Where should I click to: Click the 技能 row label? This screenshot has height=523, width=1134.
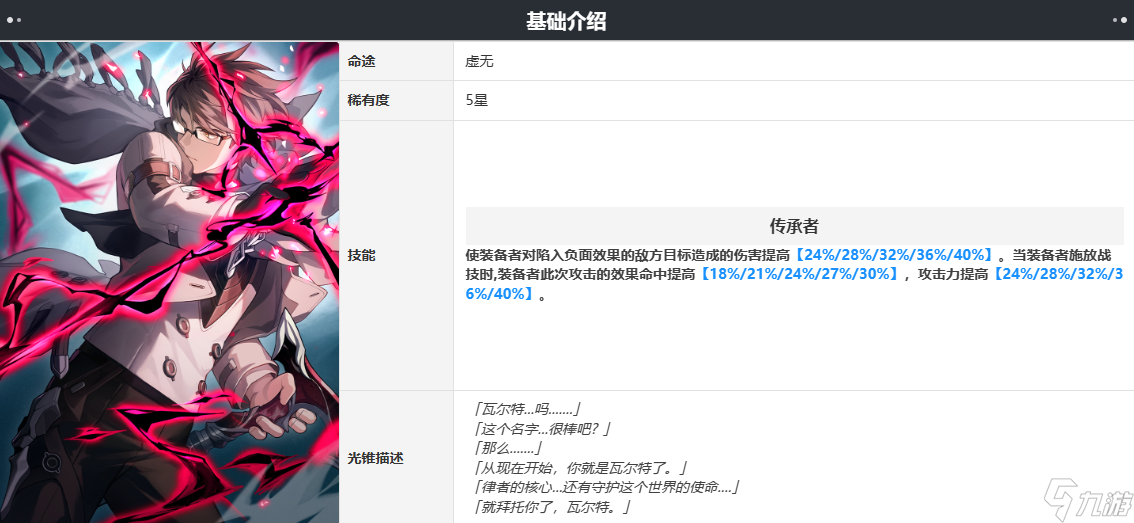[362, 256]
